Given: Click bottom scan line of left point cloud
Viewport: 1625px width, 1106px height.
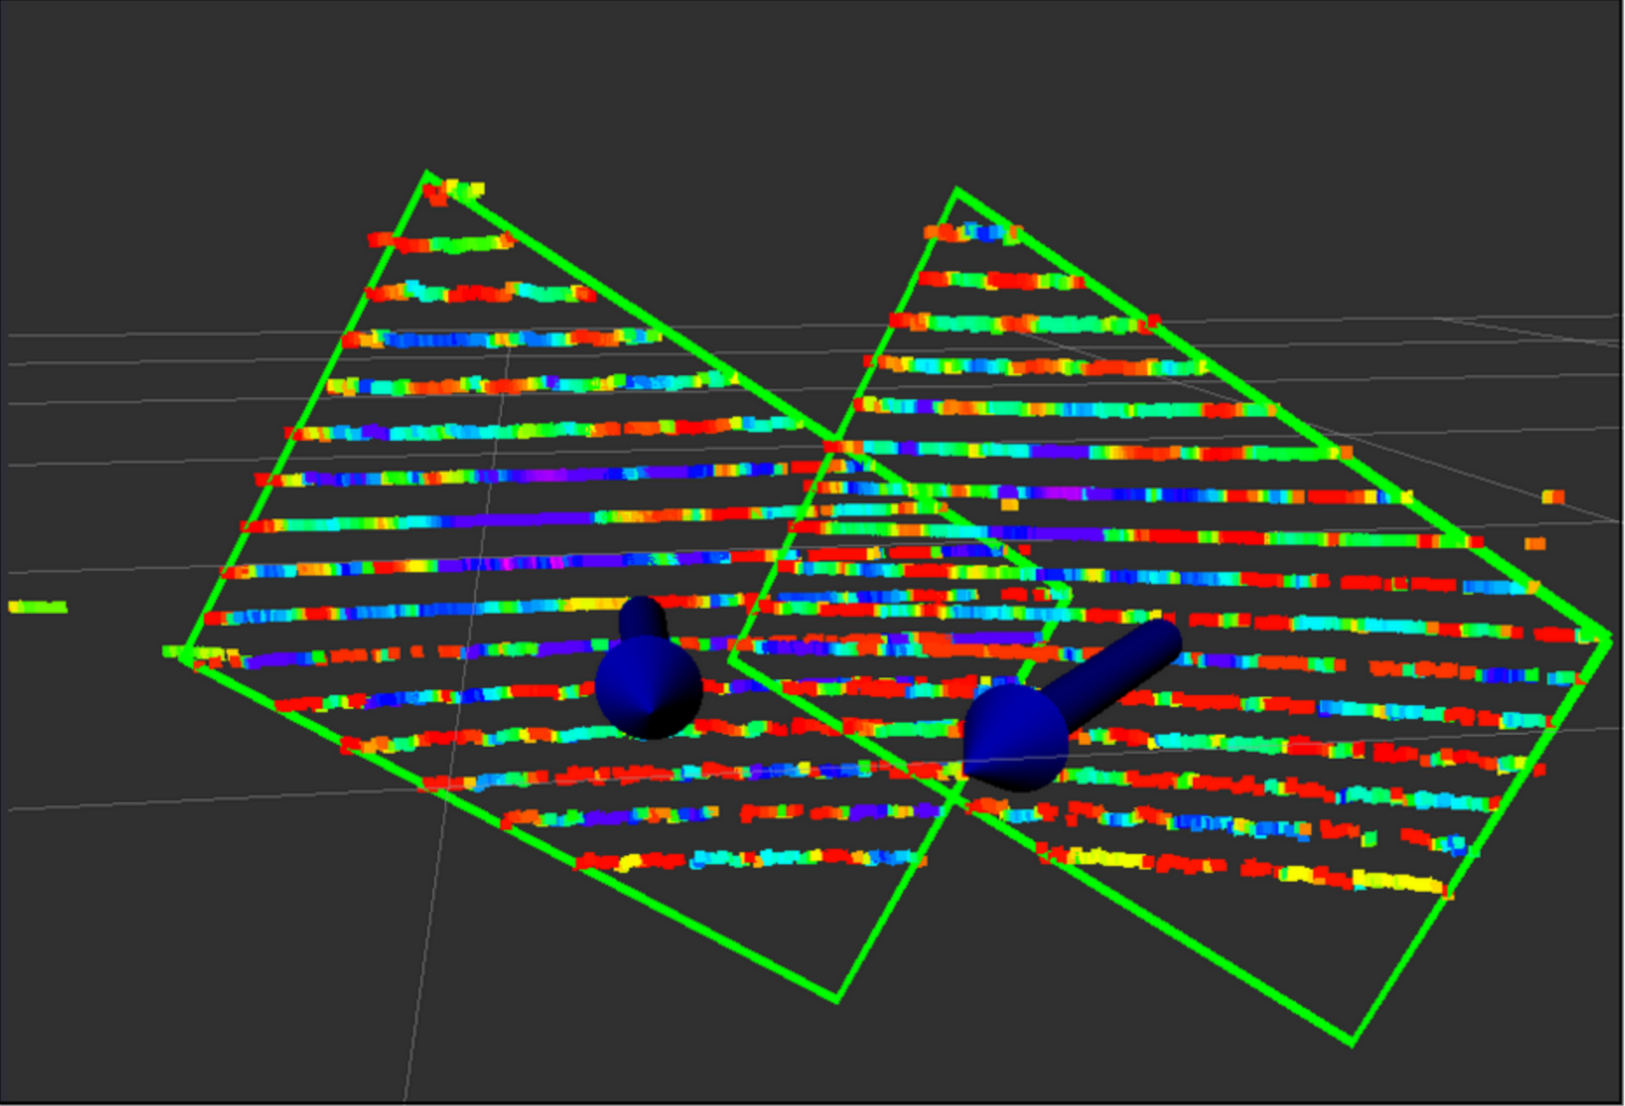Looking at the screenshot, I should coord(750,859).
